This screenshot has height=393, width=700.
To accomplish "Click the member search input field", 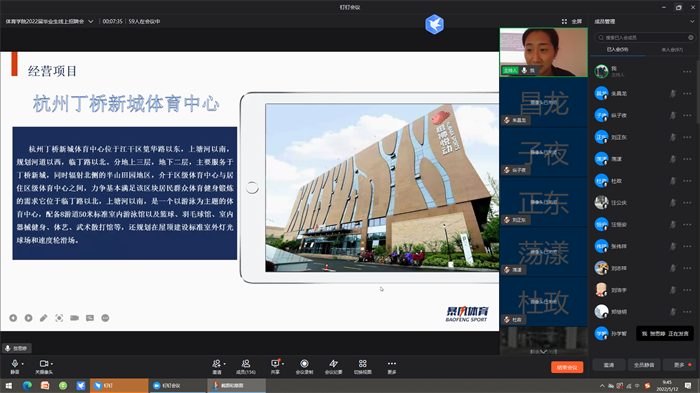I will [645, 38].
